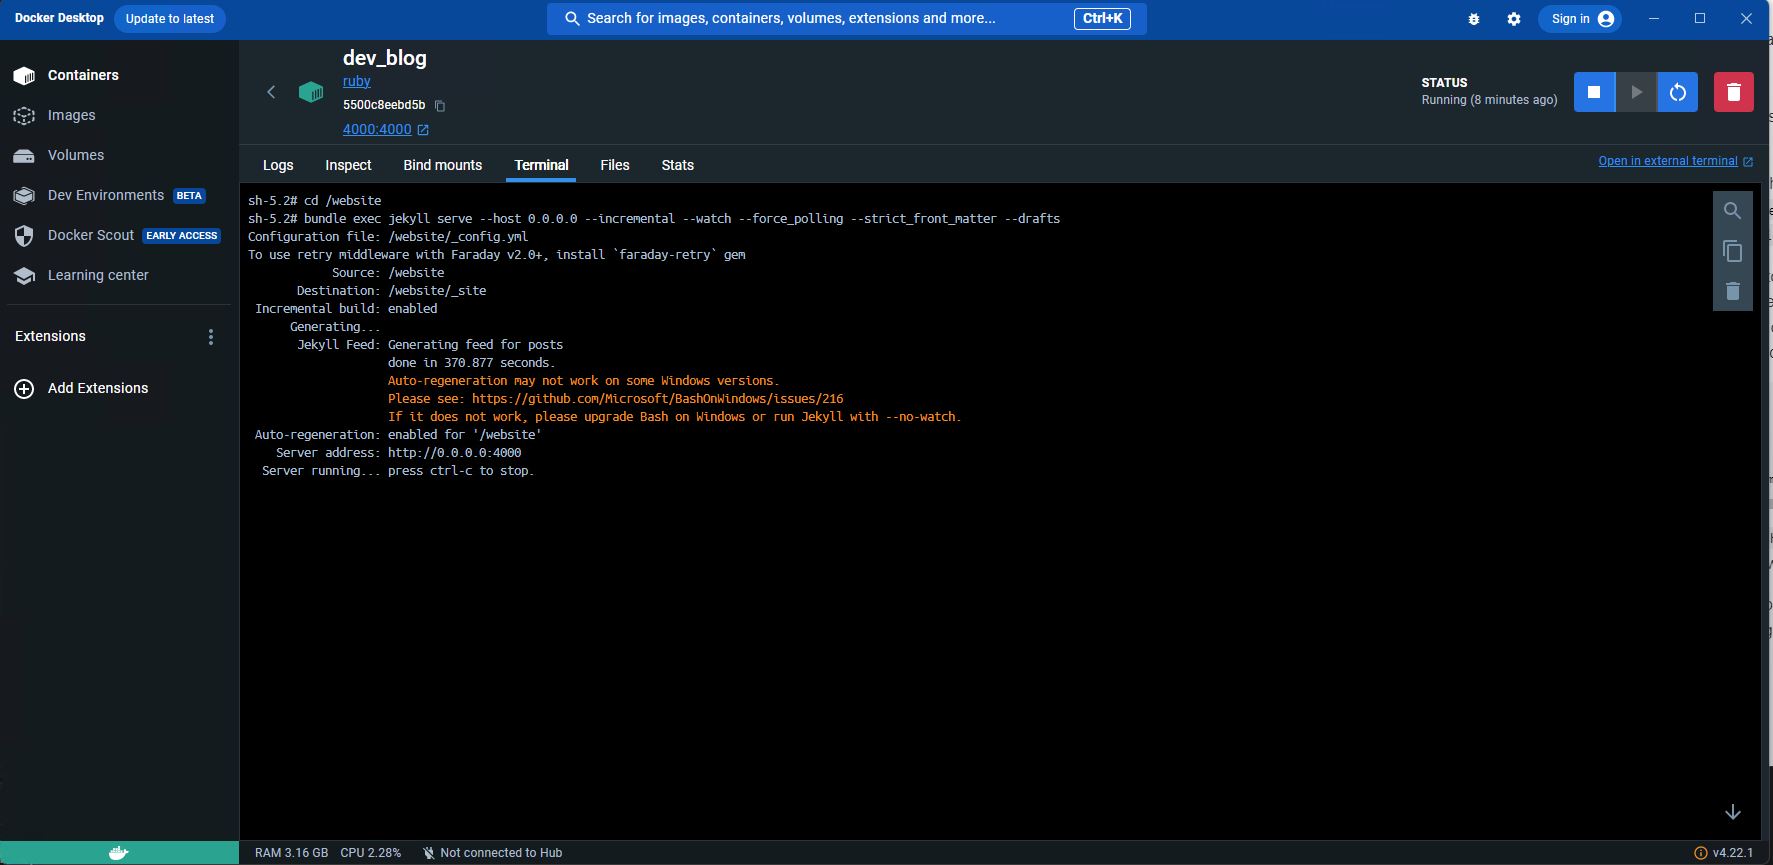This screenshot has width=1773, height=865.
Task: Click the GitHub BashOnWindows issues URL text
Action: tap(657, 399)
